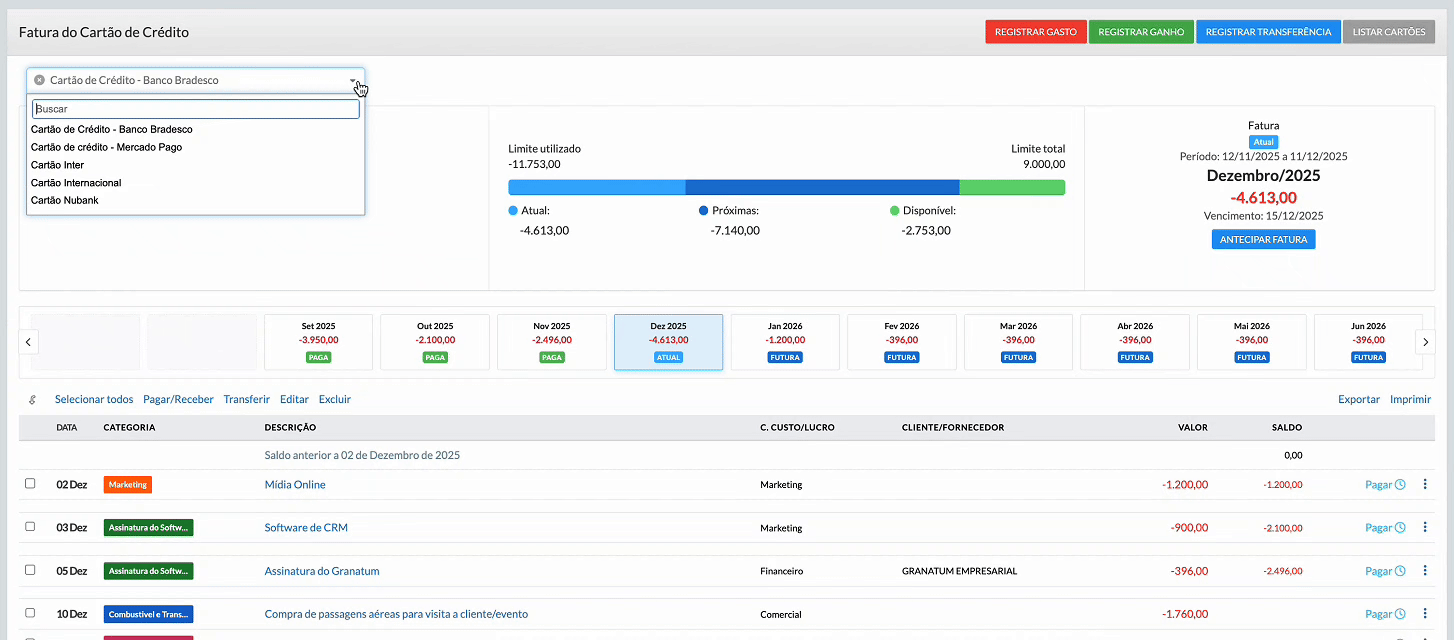Tick the checkbox for 02 Dez Mídia Online
The width and height of the screenshot is (1454, 640).
coord(30,483)
